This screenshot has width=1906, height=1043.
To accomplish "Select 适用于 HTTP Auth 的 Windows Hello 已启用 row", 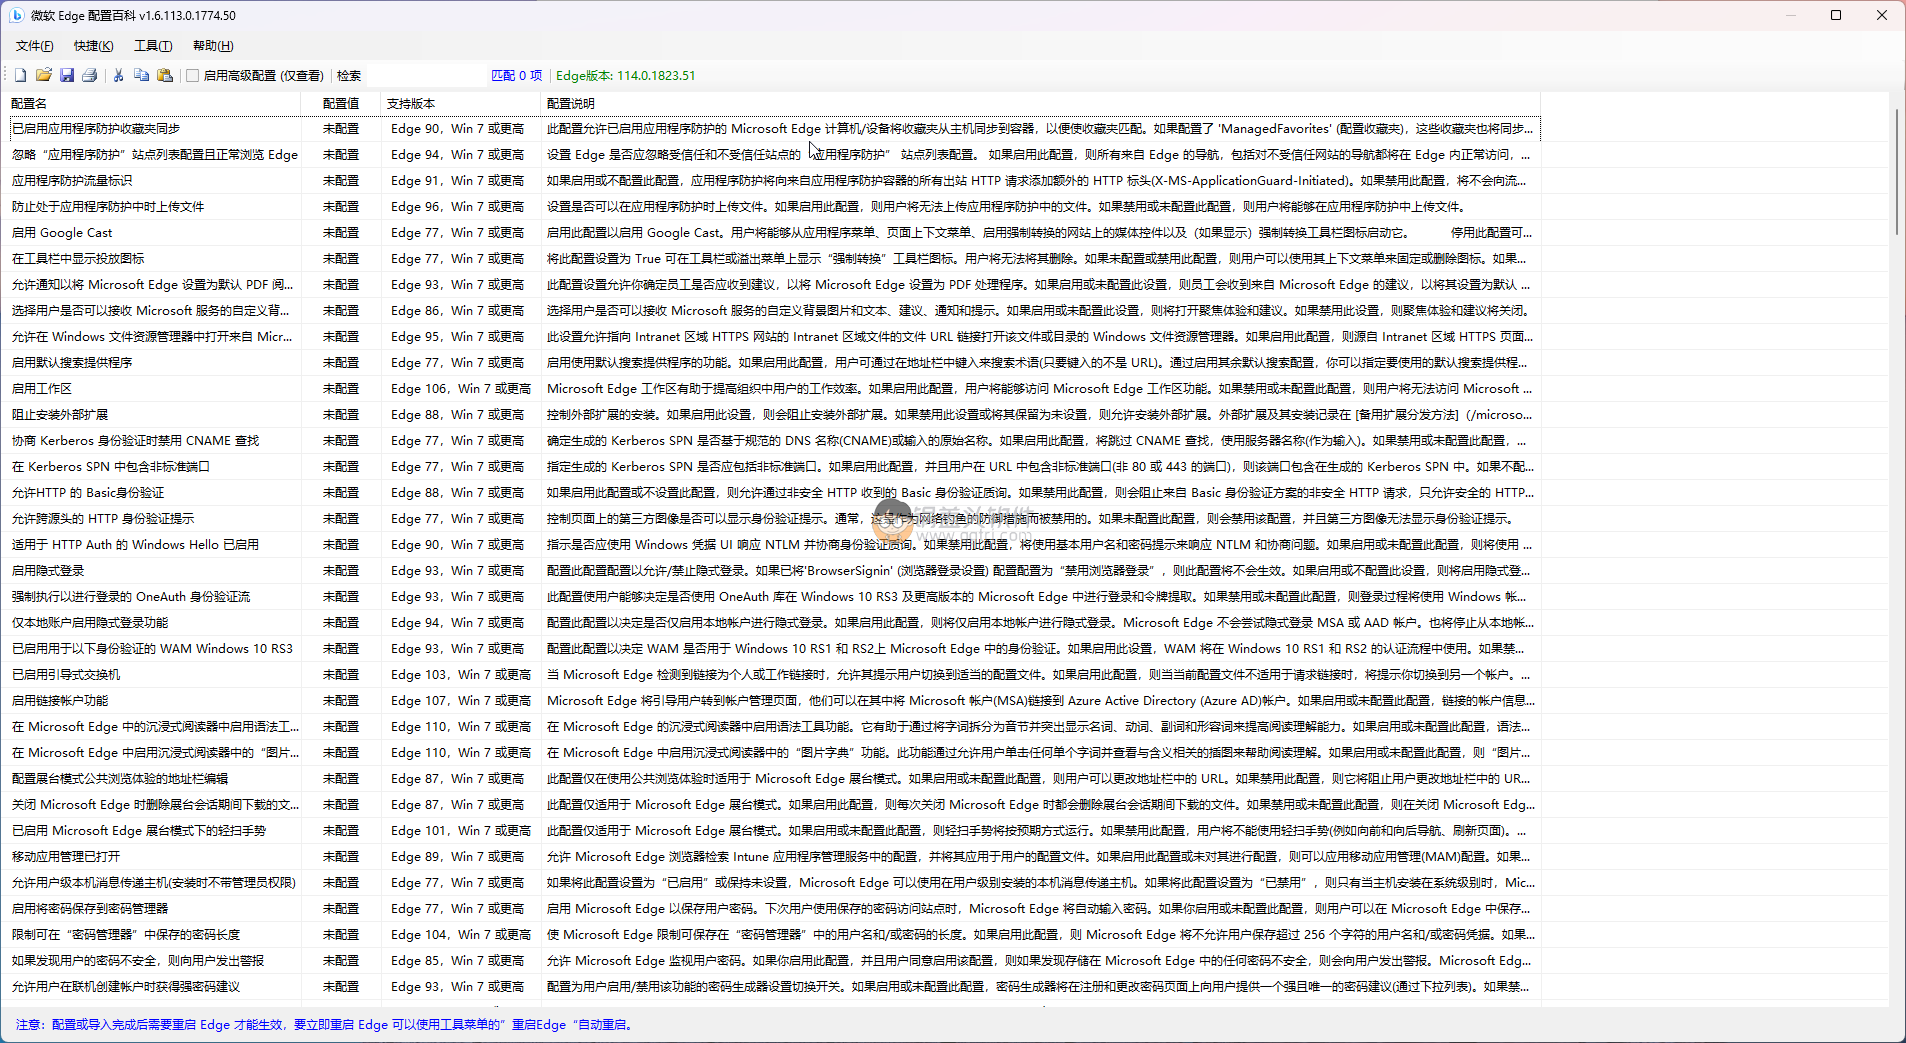I will (775, 545).
